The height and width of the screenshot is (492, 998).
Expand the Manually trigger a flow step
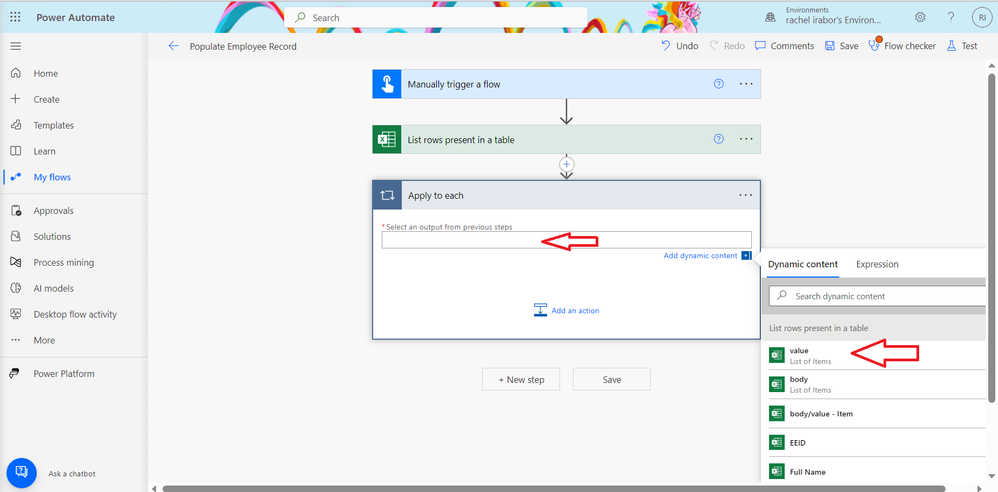(x=566, y=84)
